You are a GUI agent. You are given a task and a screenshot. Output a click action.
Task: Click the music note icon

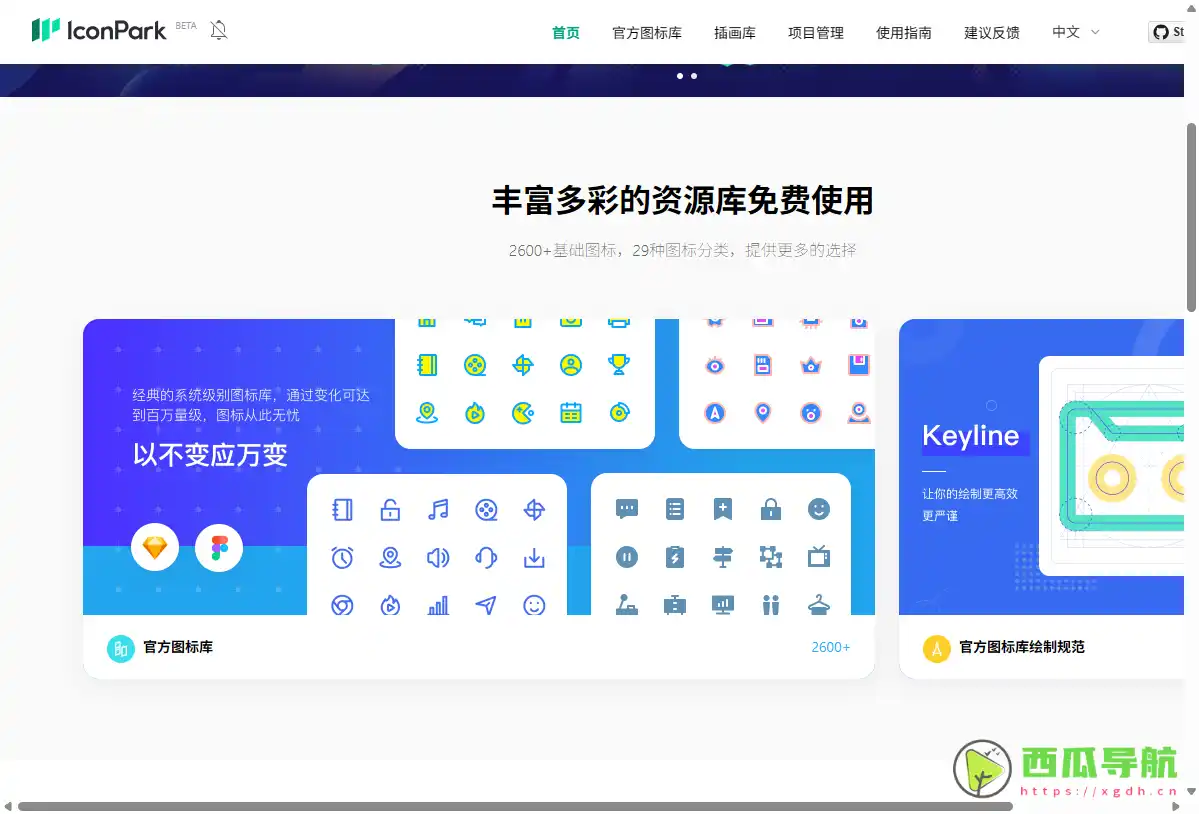click(438, 510)
